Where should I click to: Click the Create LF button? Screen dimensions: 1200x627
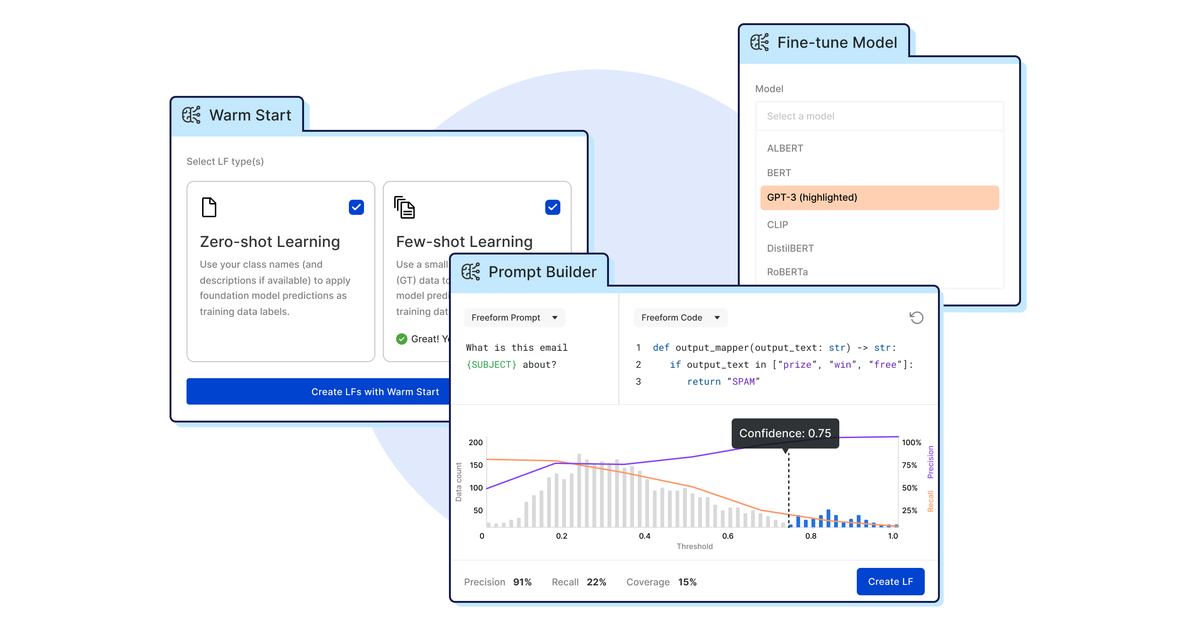[890, 582]
